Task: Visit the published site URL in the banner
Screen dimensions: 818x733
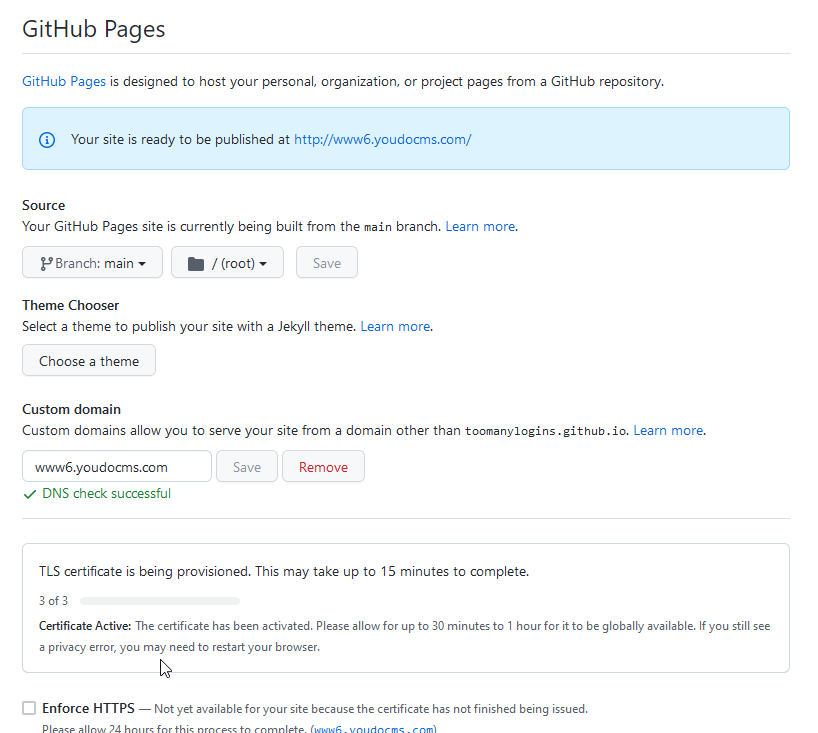Action: click(382, 140)
